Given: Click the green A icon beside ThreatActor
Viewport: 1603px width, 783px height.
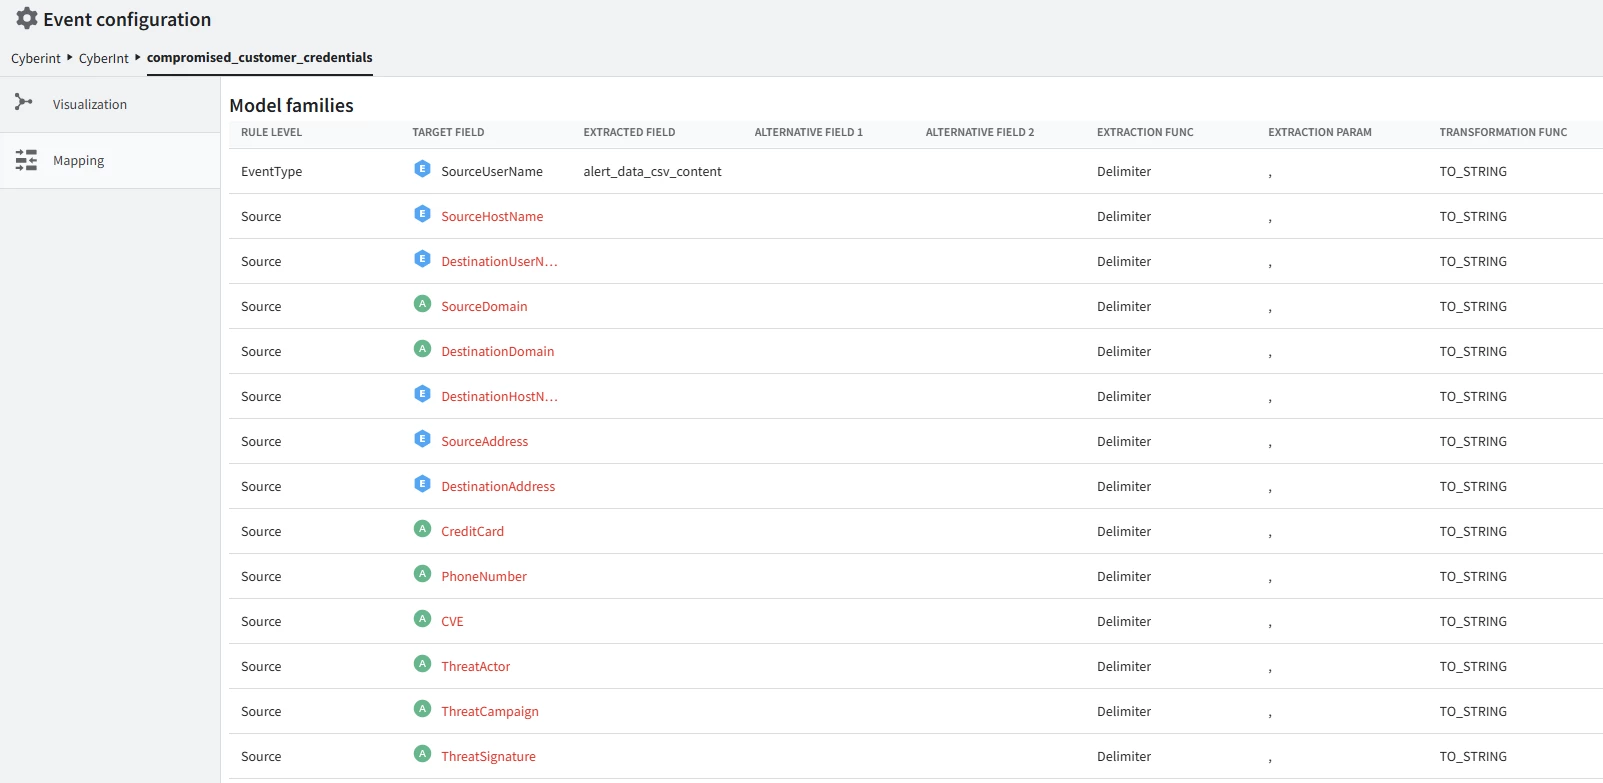Looking at the screenshot, I should tap(422, 664).
